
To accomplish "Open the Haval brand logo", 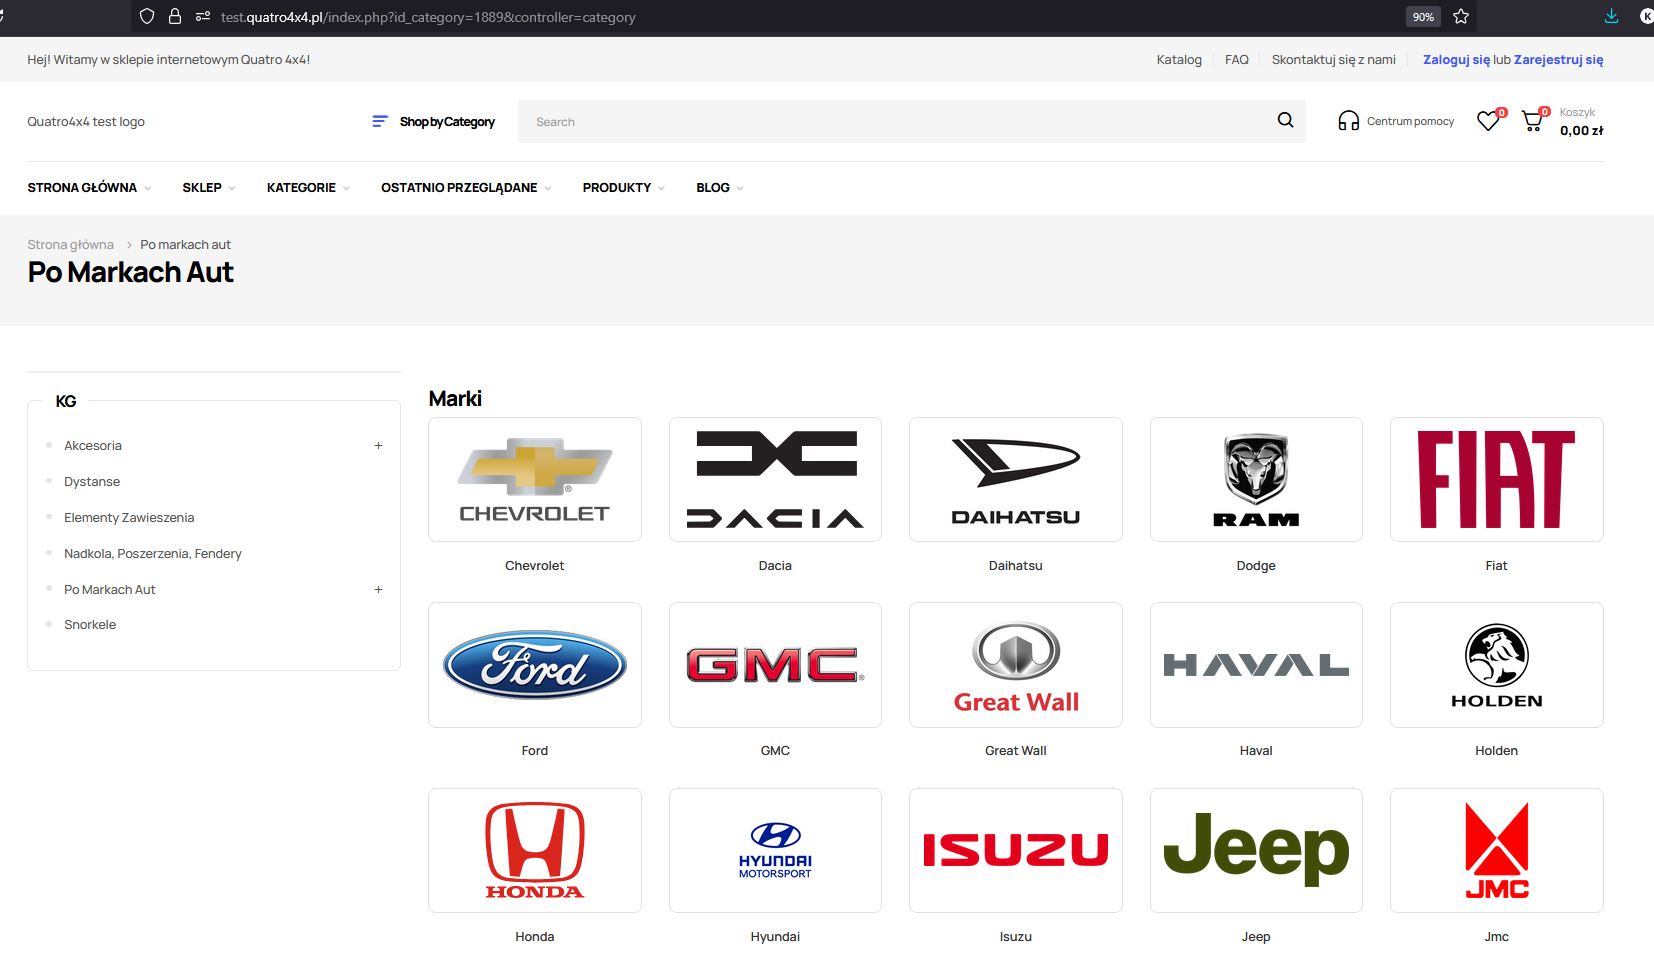I will [x=1256, y=665].
